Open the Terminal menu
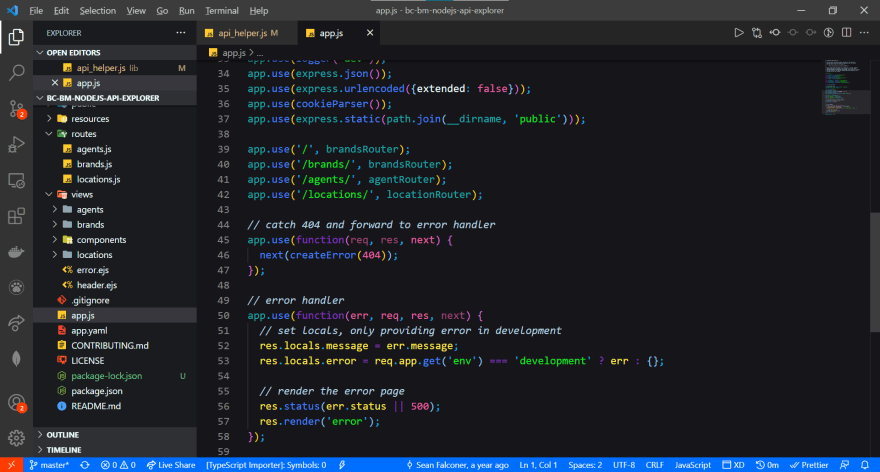880x472 pixels. [222, 10]
